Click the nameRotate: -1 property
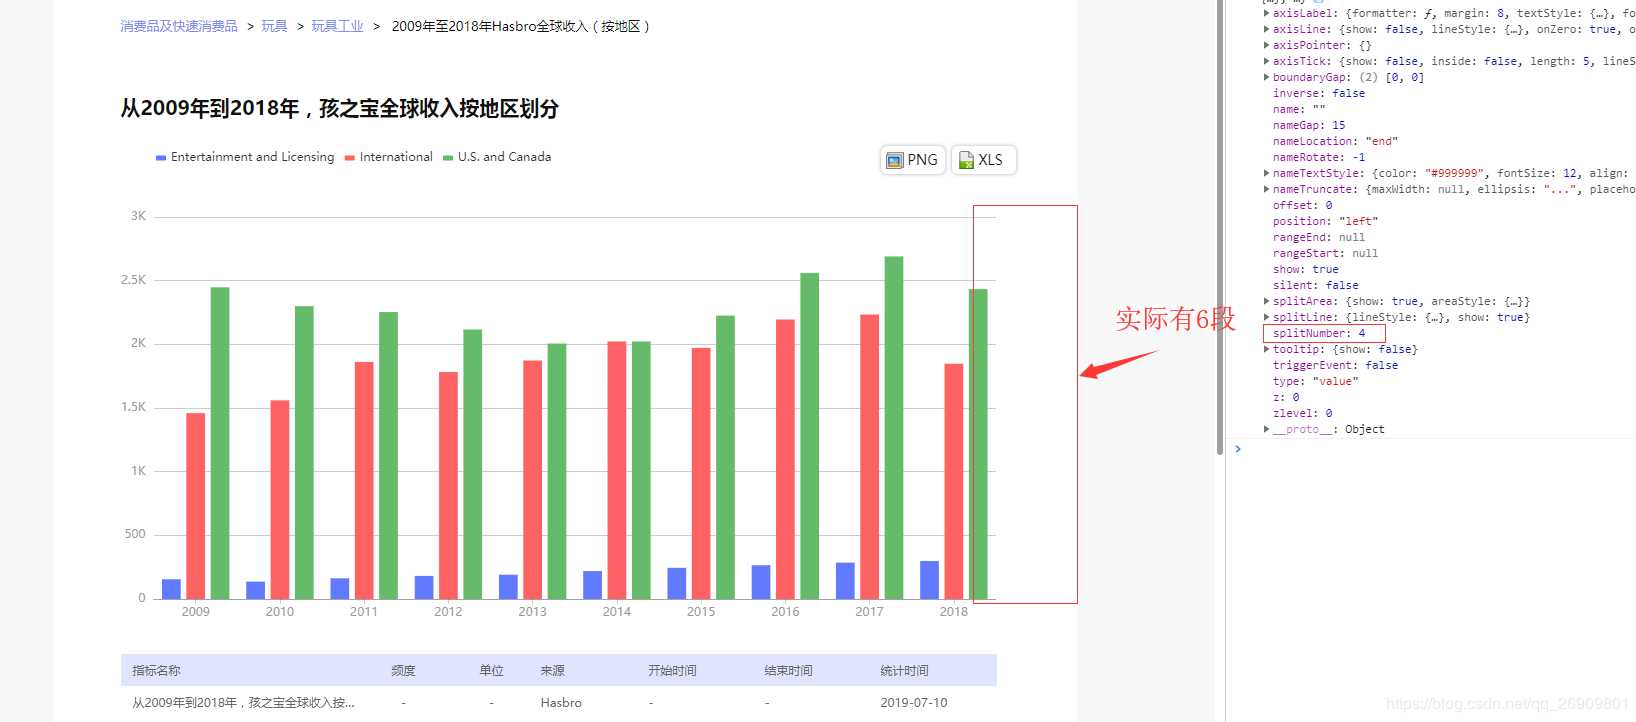Image resolution: width=1636 pixels, height=722 pixels. click(x=1319, y=157)
